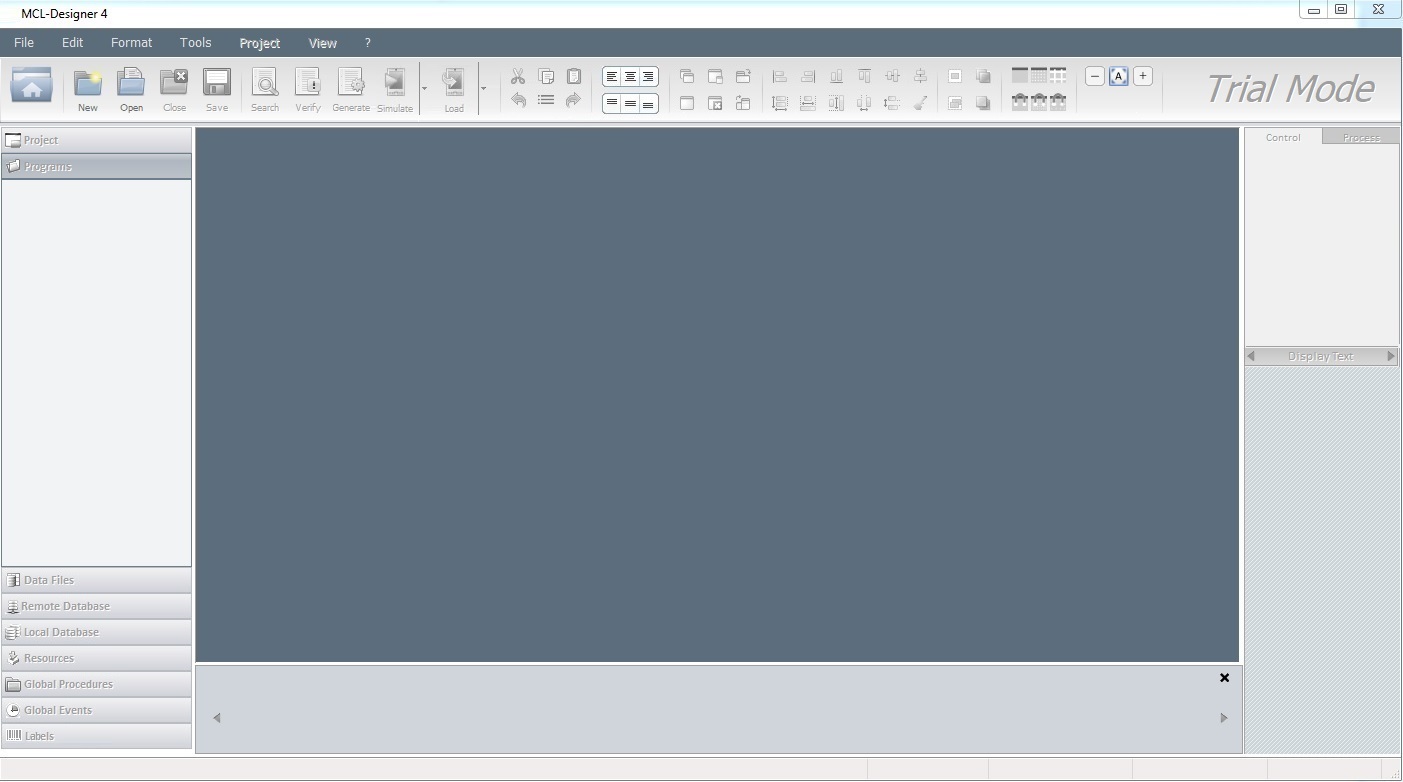The width and height of the screenshot is (1403, 782).
Task: Open the dropdown arrow next to Load
Action: tap(484, 89)
